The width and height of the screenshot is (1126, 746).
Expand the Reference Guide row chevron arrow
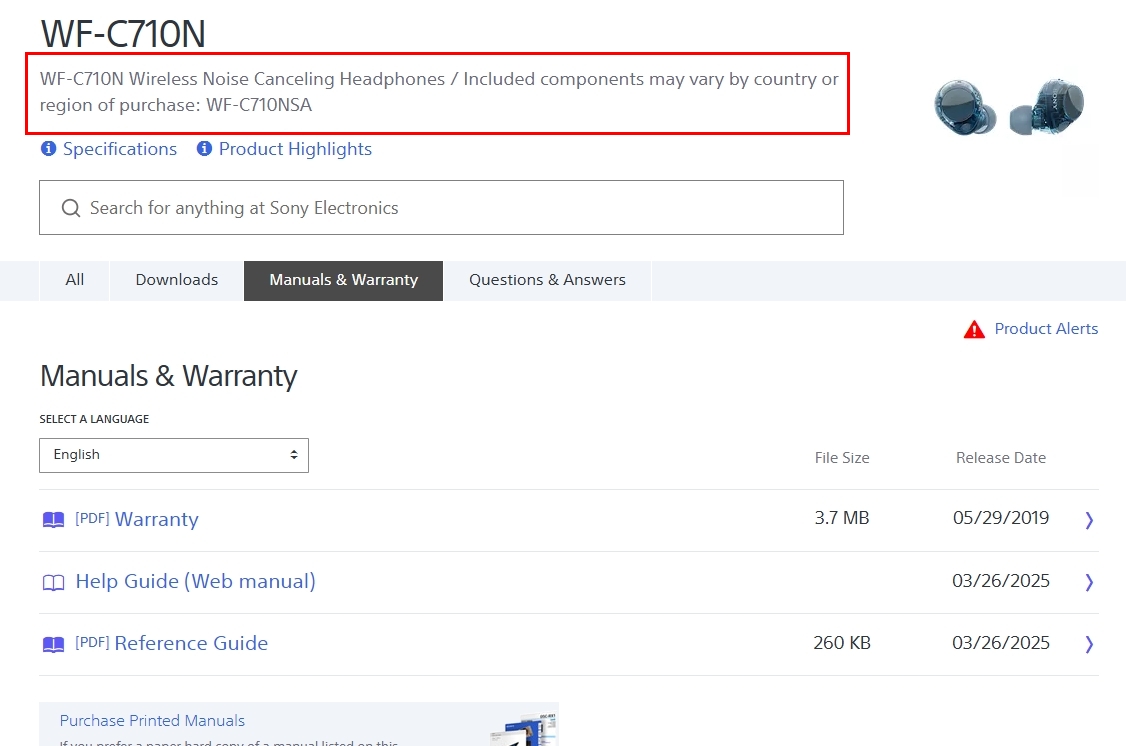point(1089,643)
